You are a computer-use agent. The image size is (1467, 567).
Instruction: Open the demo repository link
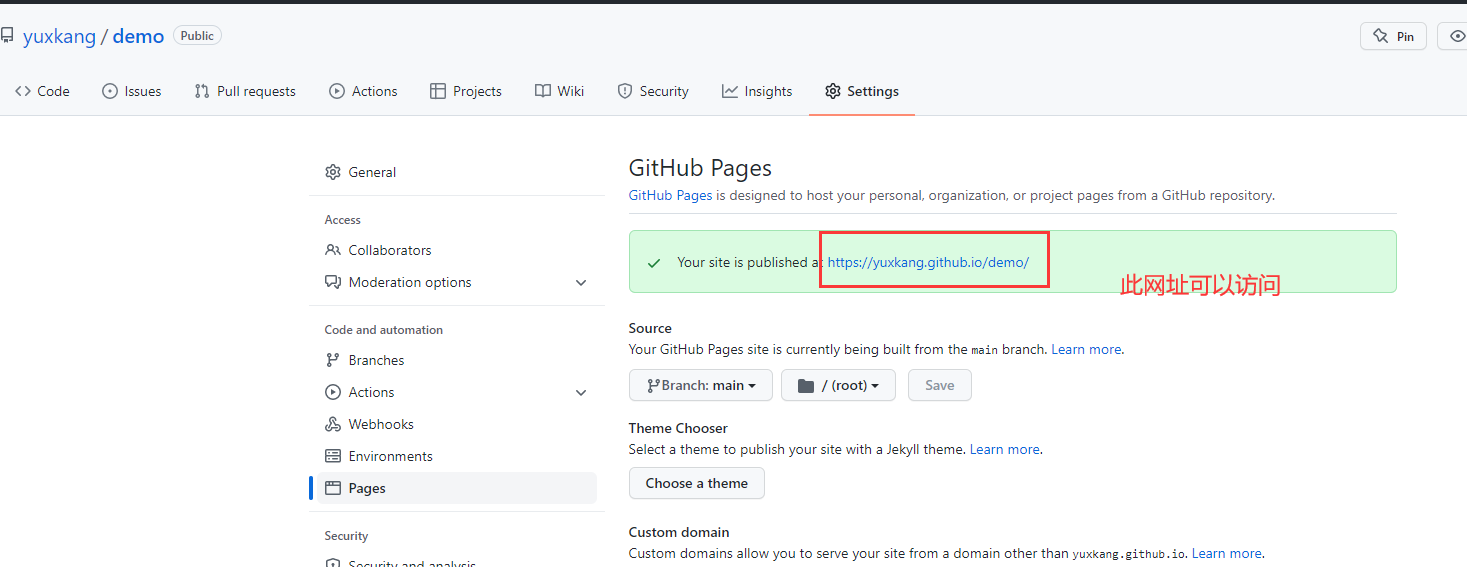click(138, 36)
